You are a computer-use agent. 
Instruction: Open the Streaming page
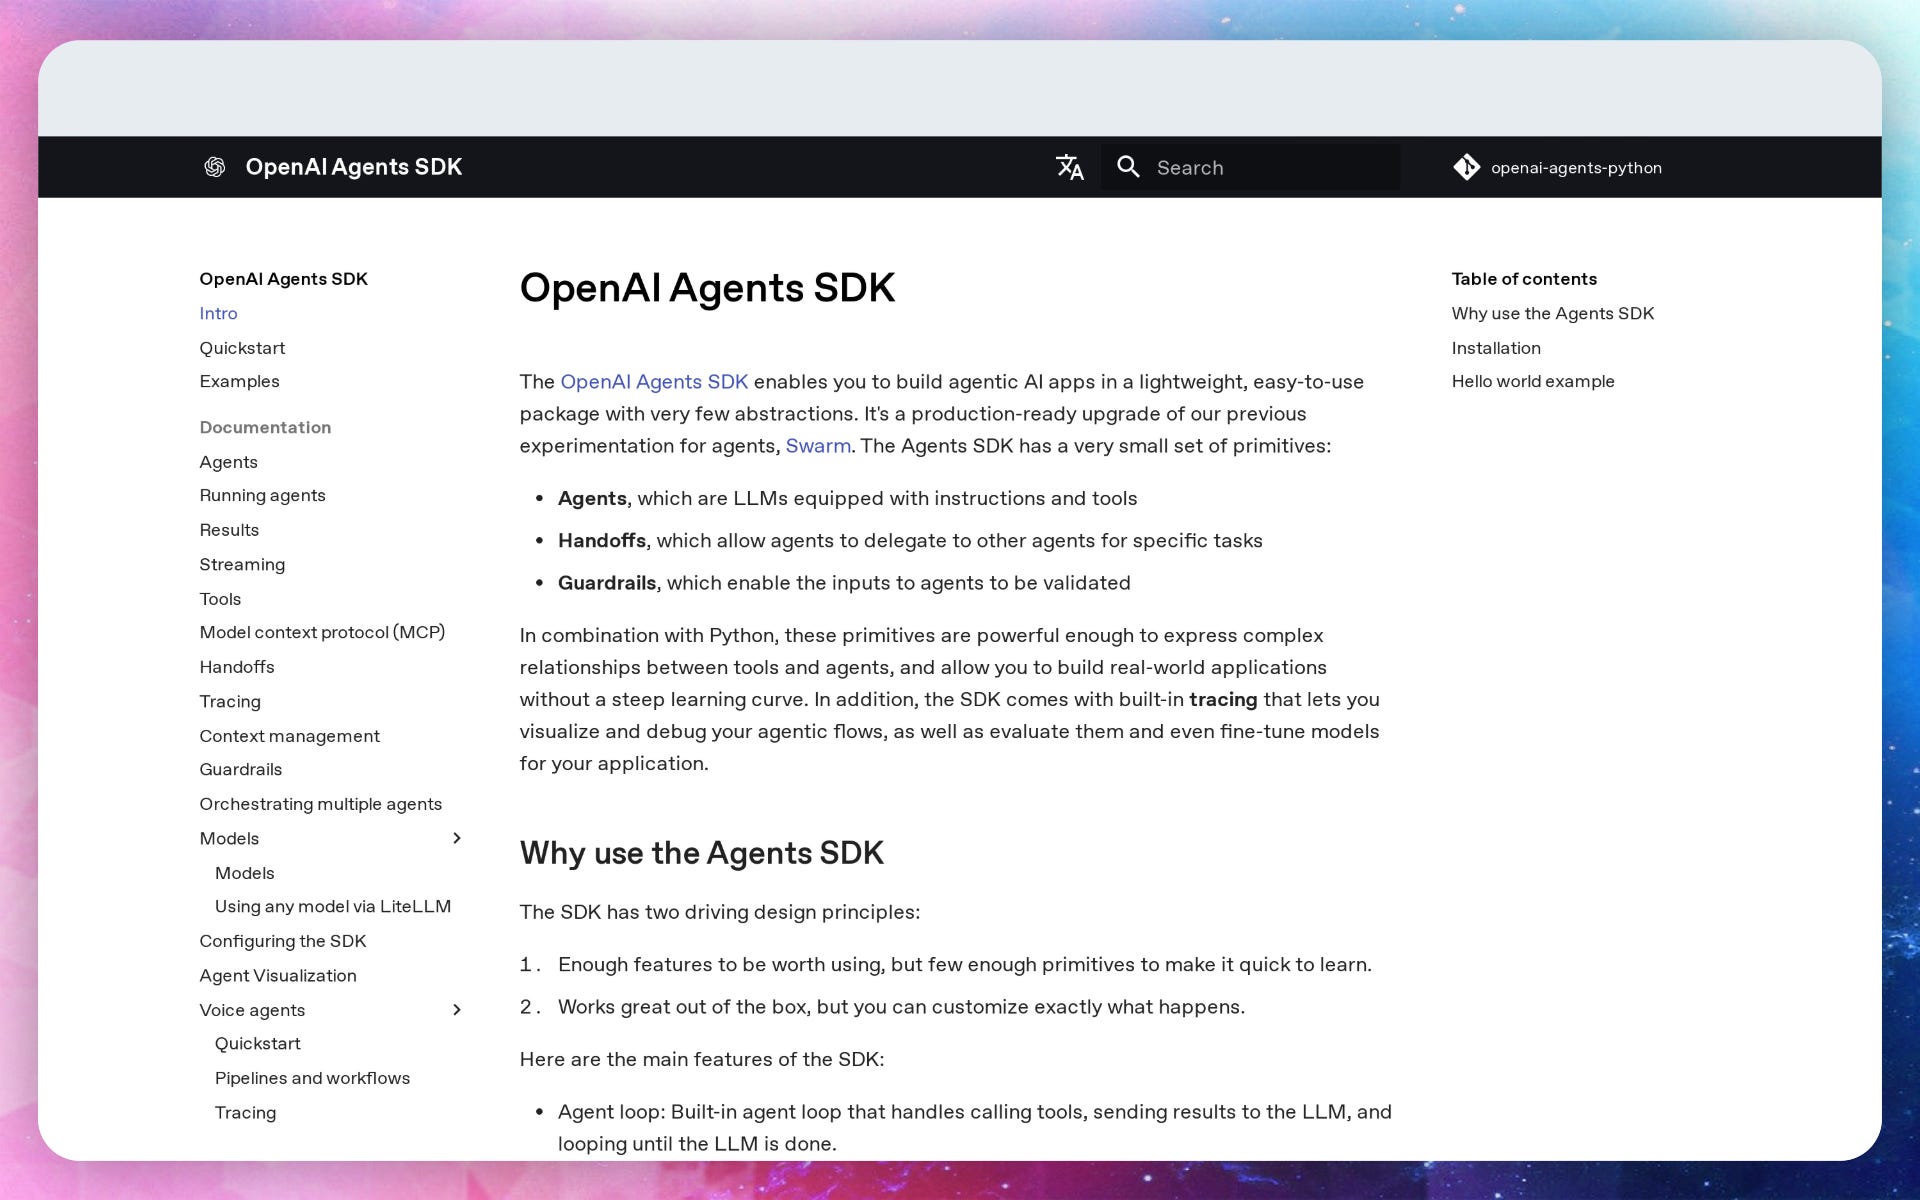[x=242, y=564]
